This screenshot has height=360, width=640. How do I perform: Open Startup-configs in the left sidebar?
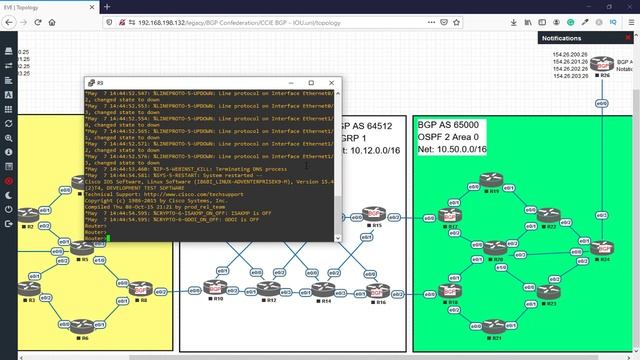[x=9, y=80]
